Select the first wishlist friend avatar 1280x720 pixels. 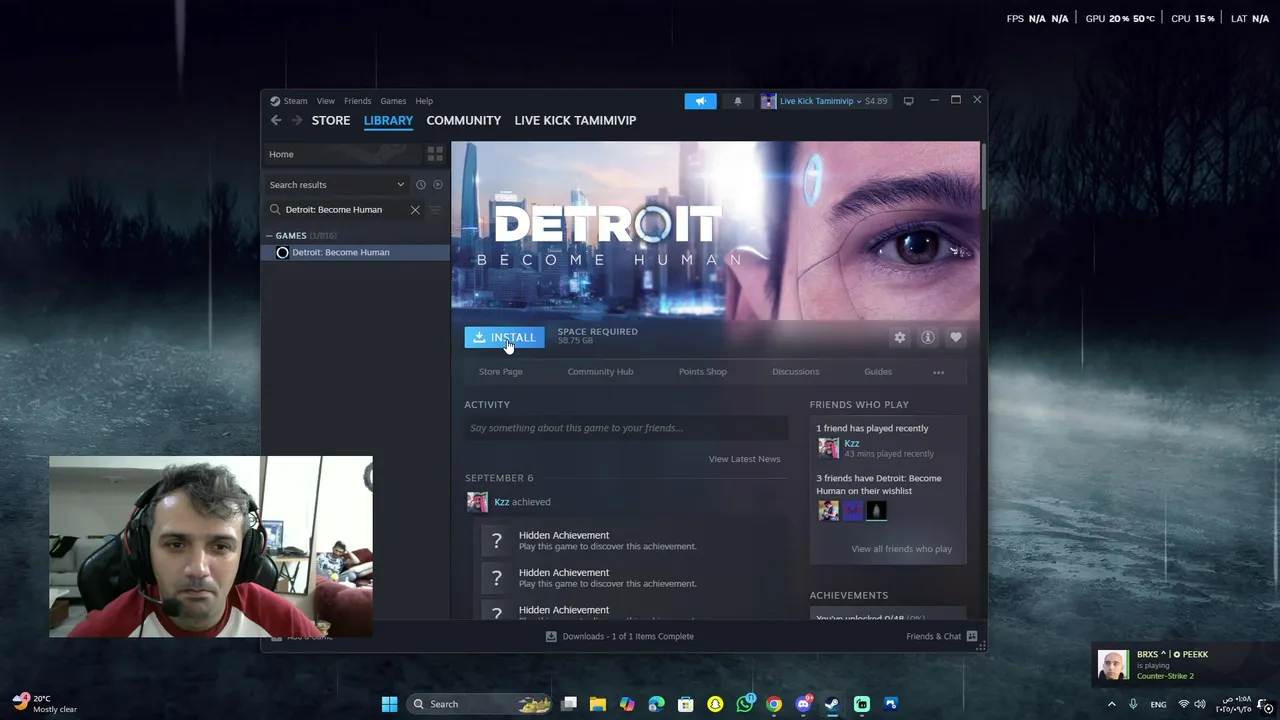(828, 511)
